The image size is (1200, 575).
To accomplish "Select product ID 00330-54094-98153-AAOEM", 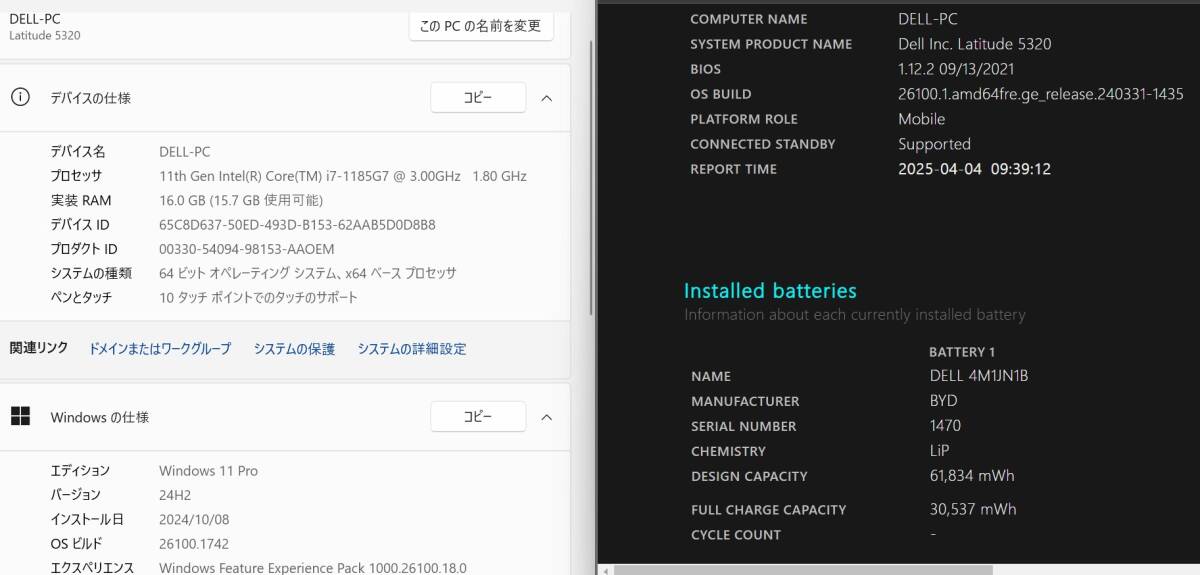I will click(247, 249).
